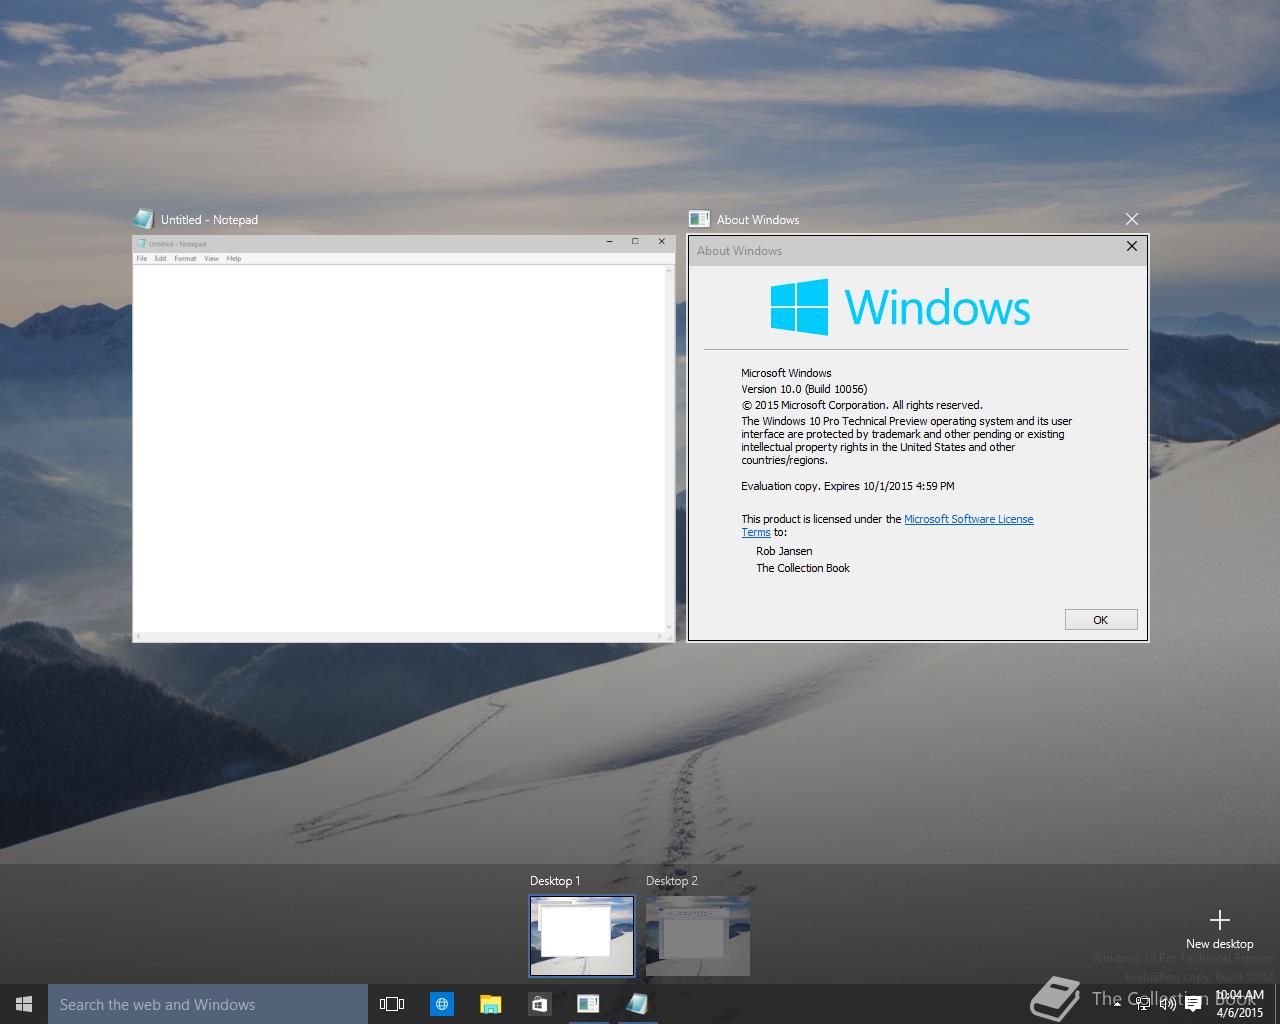Click the 'Desktop 2' label
This screenshot has width=1280, height=1024.
pyautogui.click(x=672, y=881)
